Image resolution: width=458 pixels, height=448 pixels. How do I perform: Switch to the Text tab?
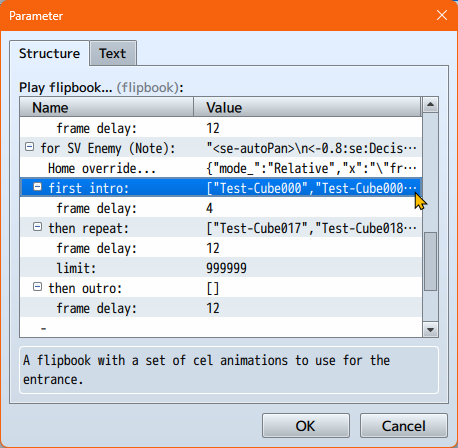pos(113,54)
